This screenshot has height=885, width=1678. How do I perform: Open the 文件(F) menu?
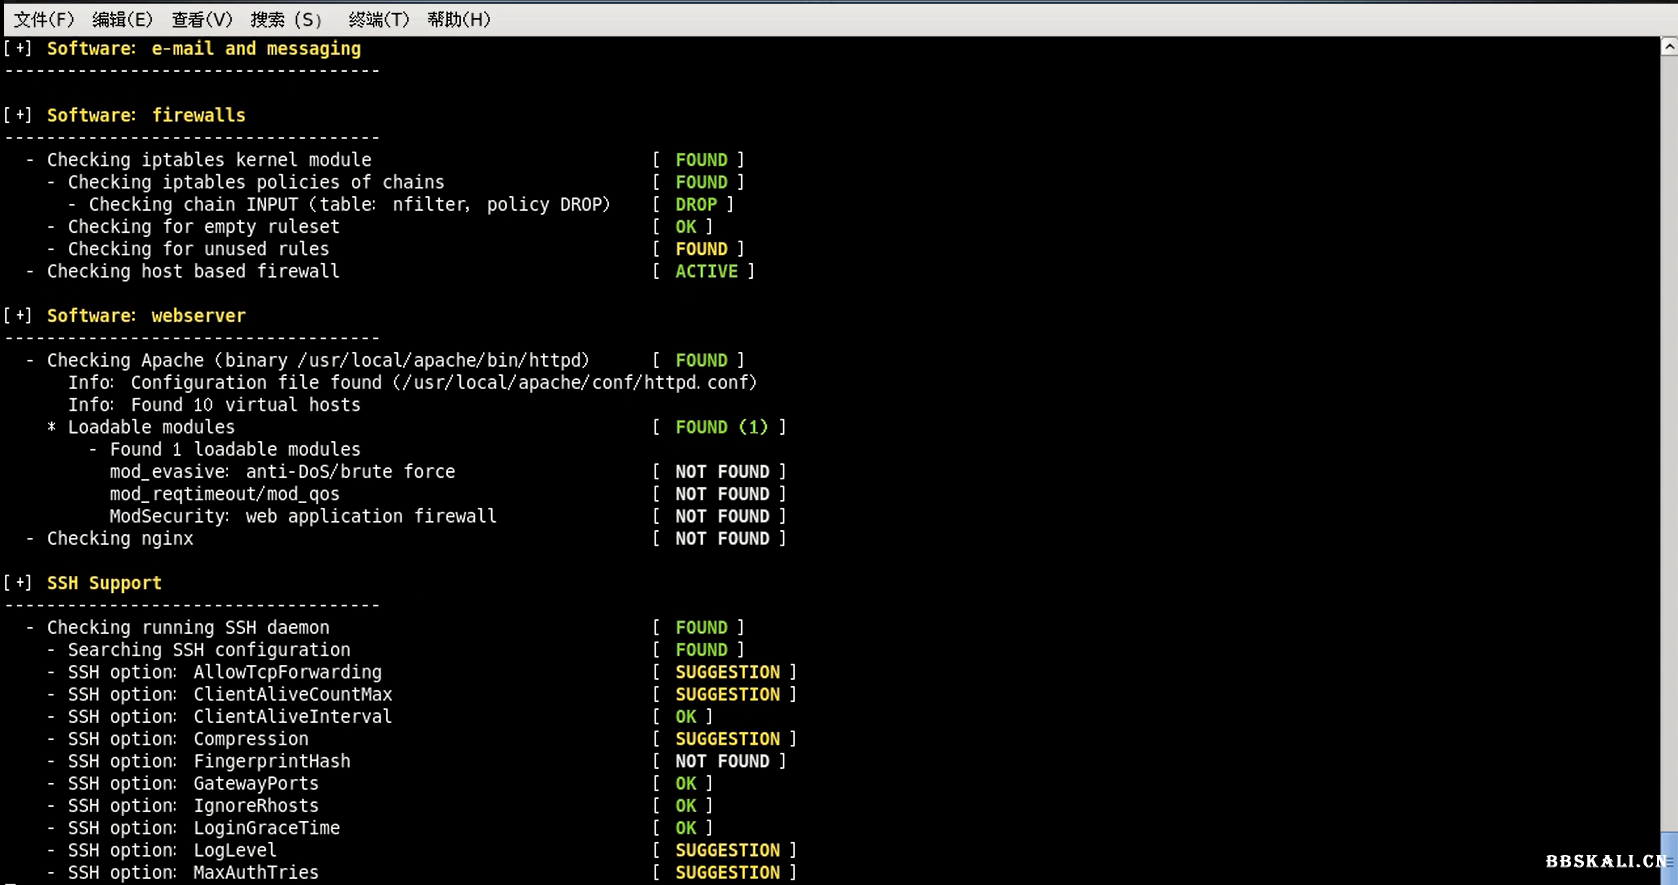click(x=43, y=19)
